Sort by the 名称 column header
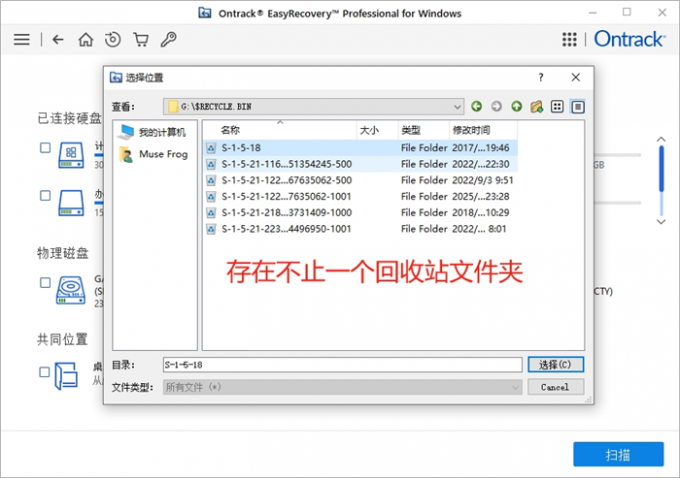 [x=280, y=130]
